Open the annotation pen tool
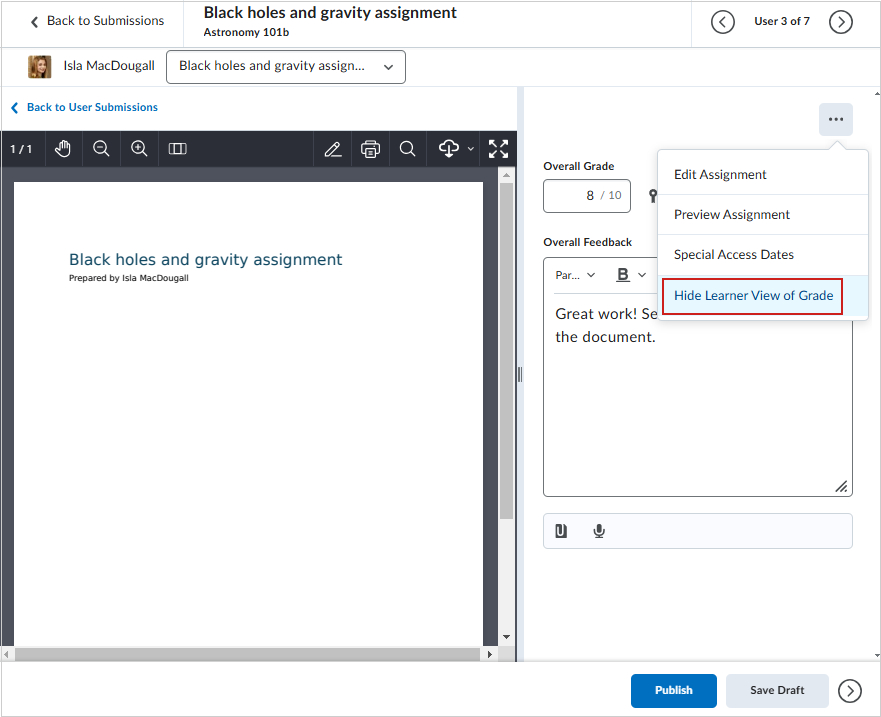Viewport: 881px width, 717px height. coord(333,149)
